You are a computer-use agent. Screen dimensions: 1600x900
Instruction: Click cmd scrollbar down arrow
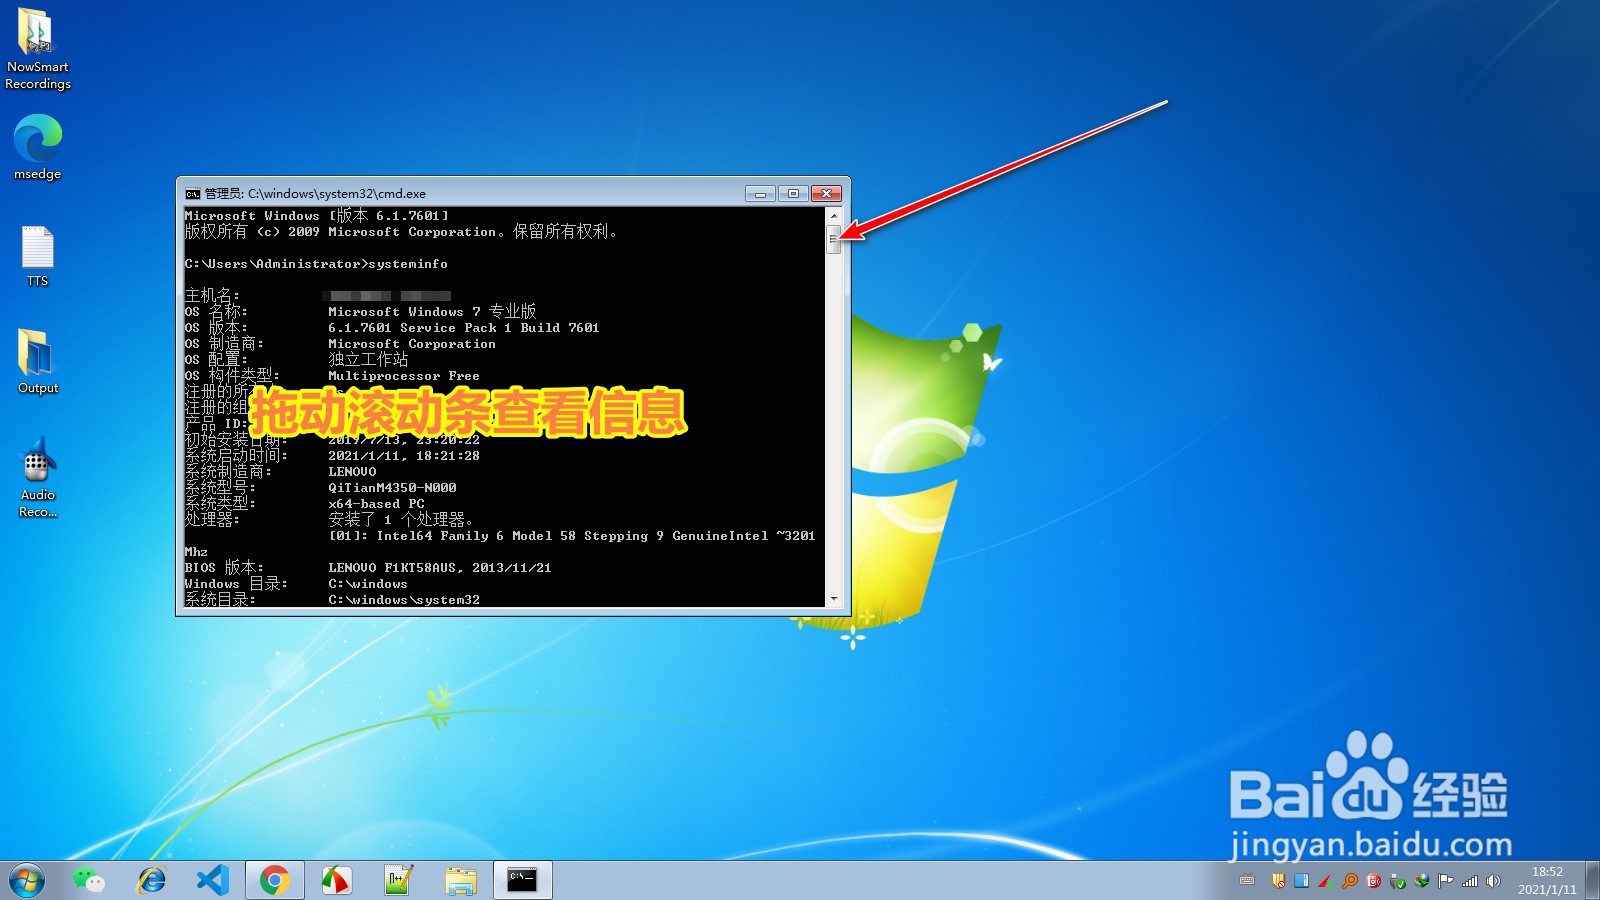(x=834, y=599)
